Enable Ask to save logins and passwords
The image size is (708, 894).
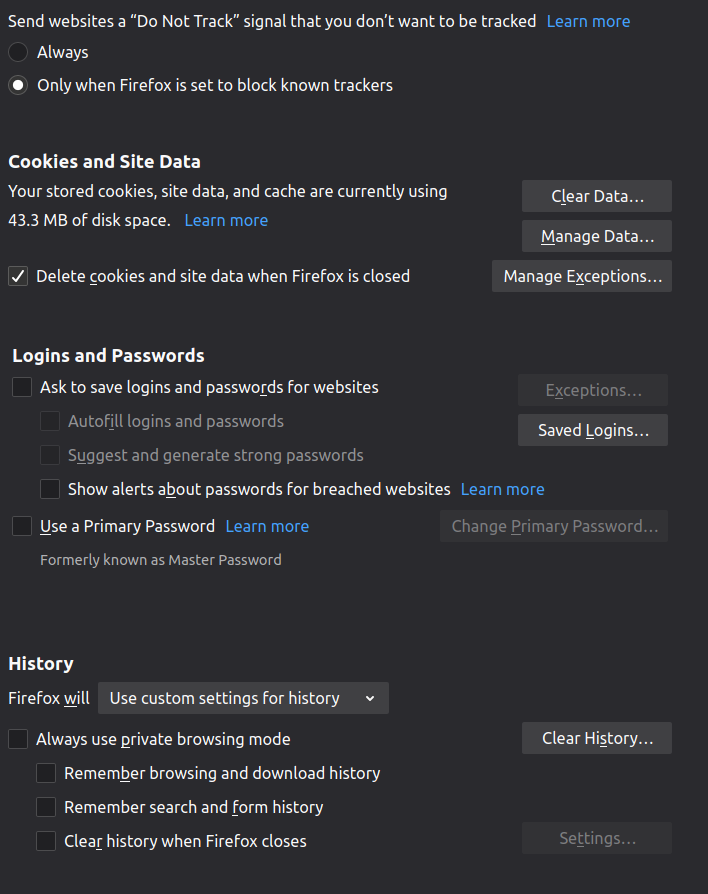(22, 387)
